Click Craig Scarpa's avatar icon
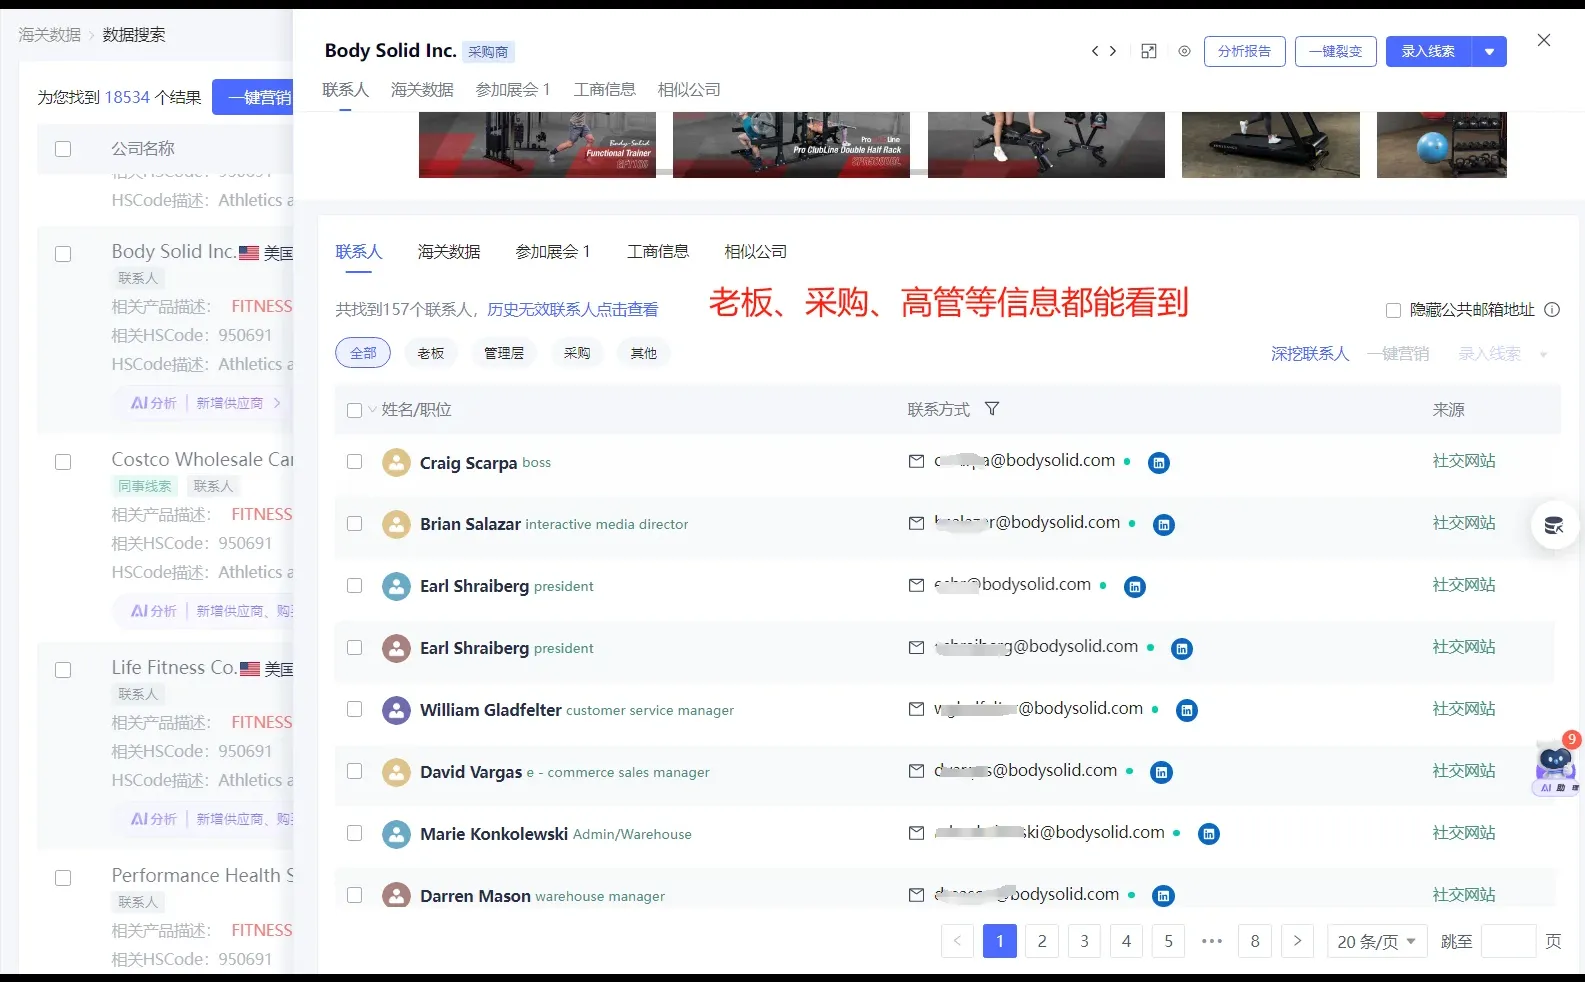This screenshot has width=1585, height=982. coord(397,462)
